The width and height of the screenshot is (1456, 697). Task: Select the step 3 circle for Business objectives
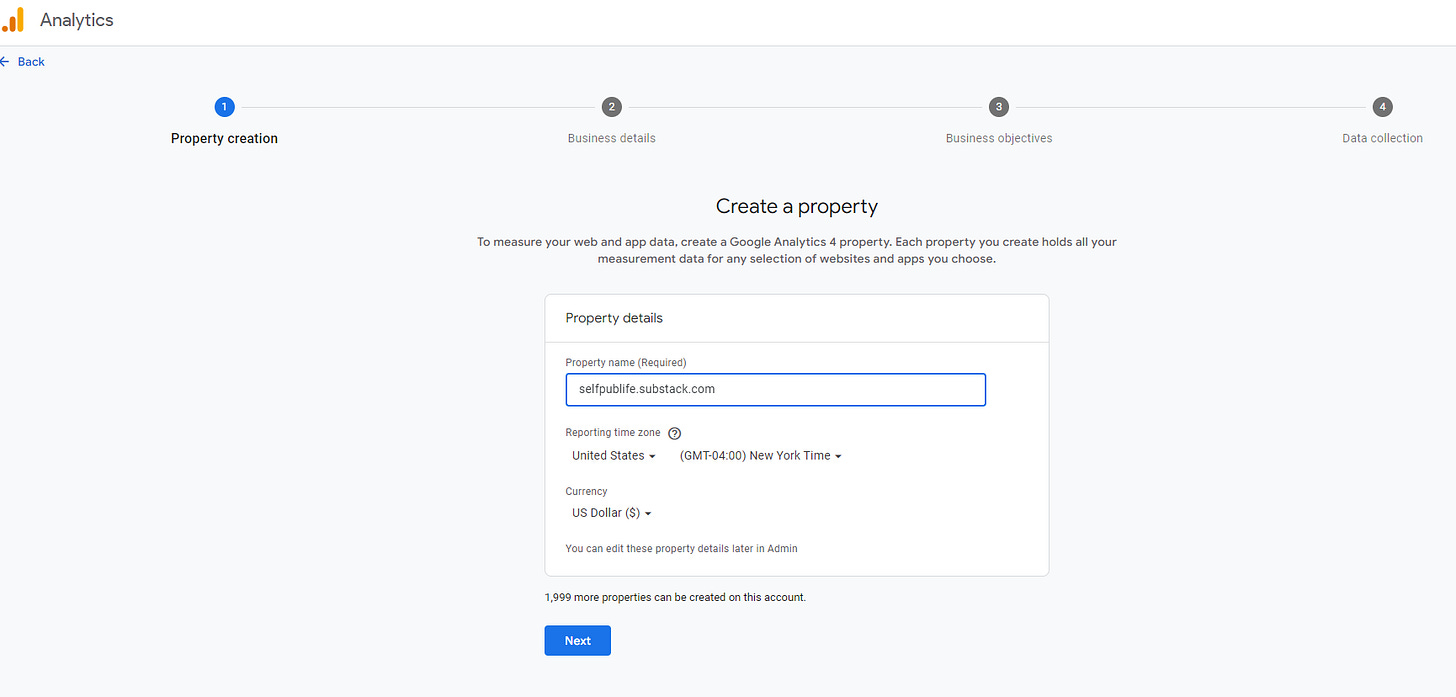click(x=998, y=106)
